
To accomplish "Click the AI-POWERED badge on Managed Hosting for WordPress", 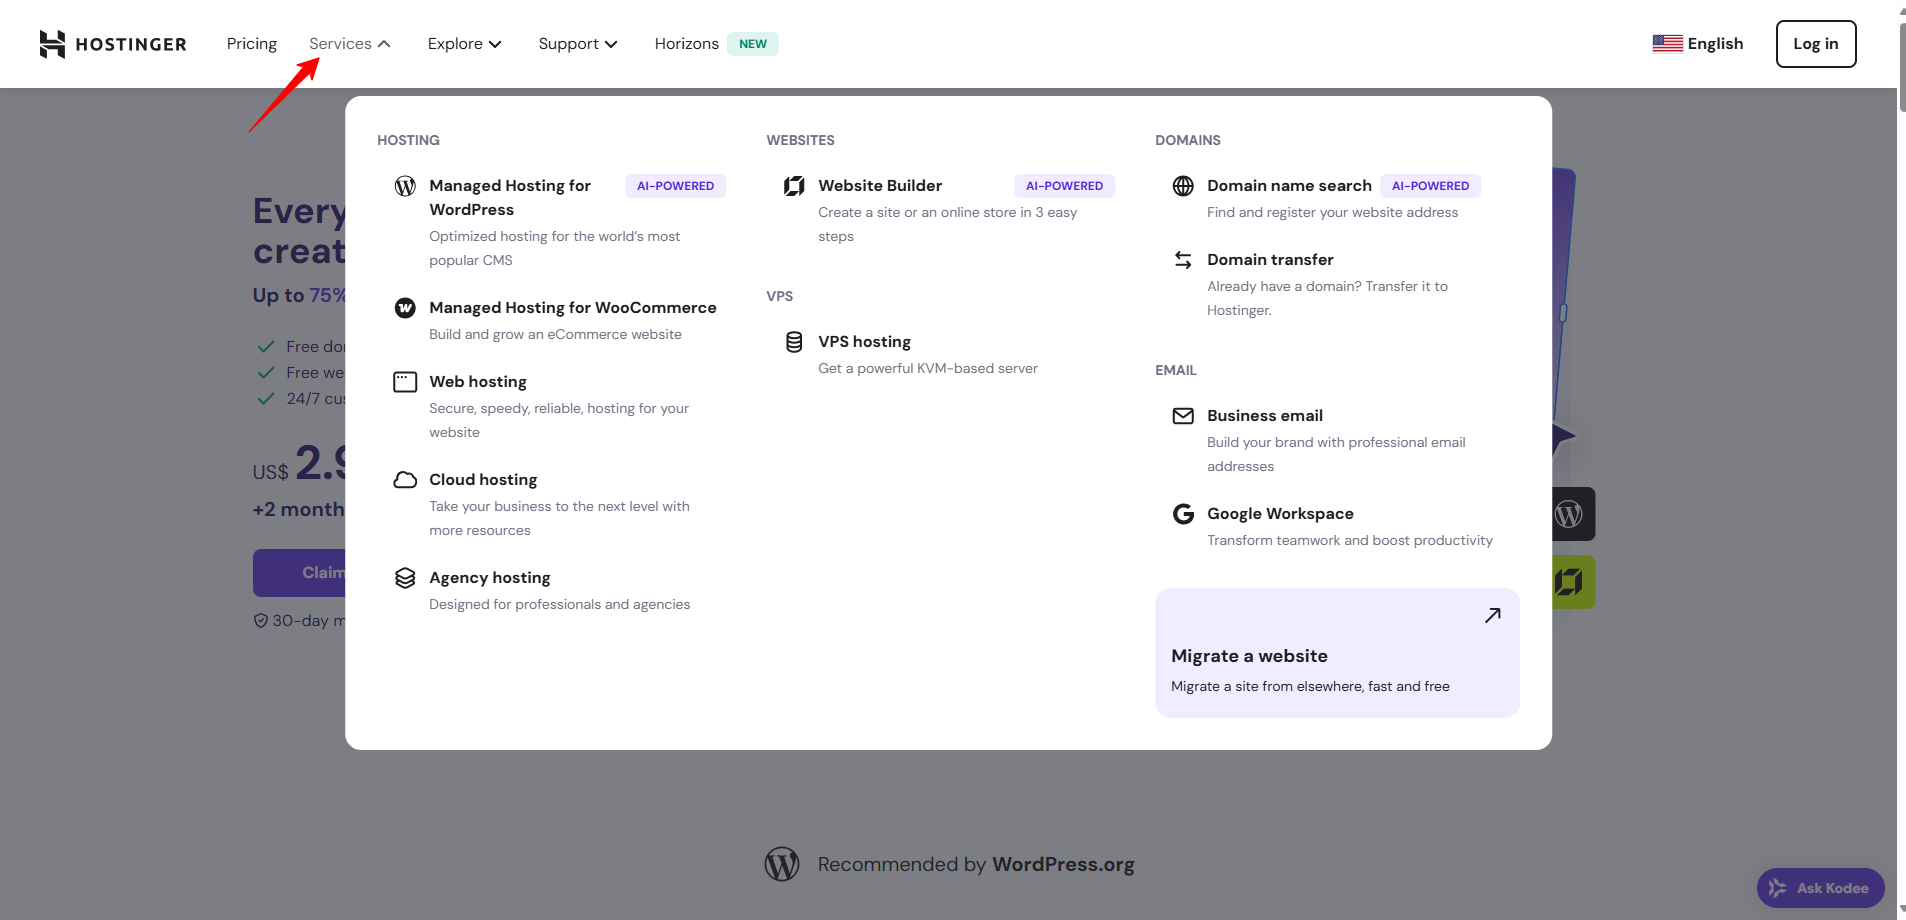I will pos(675,186).
